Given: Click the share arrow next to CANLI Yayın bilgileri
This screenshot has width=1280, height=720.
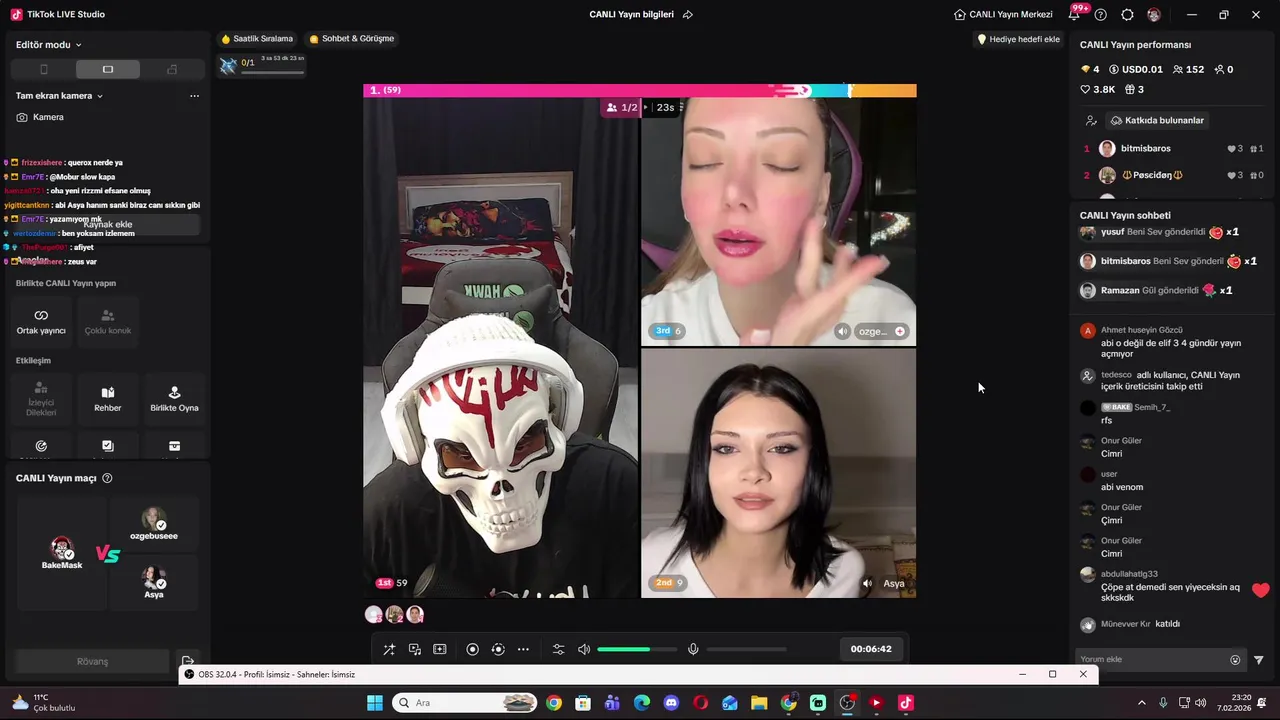Looking at the screenshot, I should [x=688, y=15].
